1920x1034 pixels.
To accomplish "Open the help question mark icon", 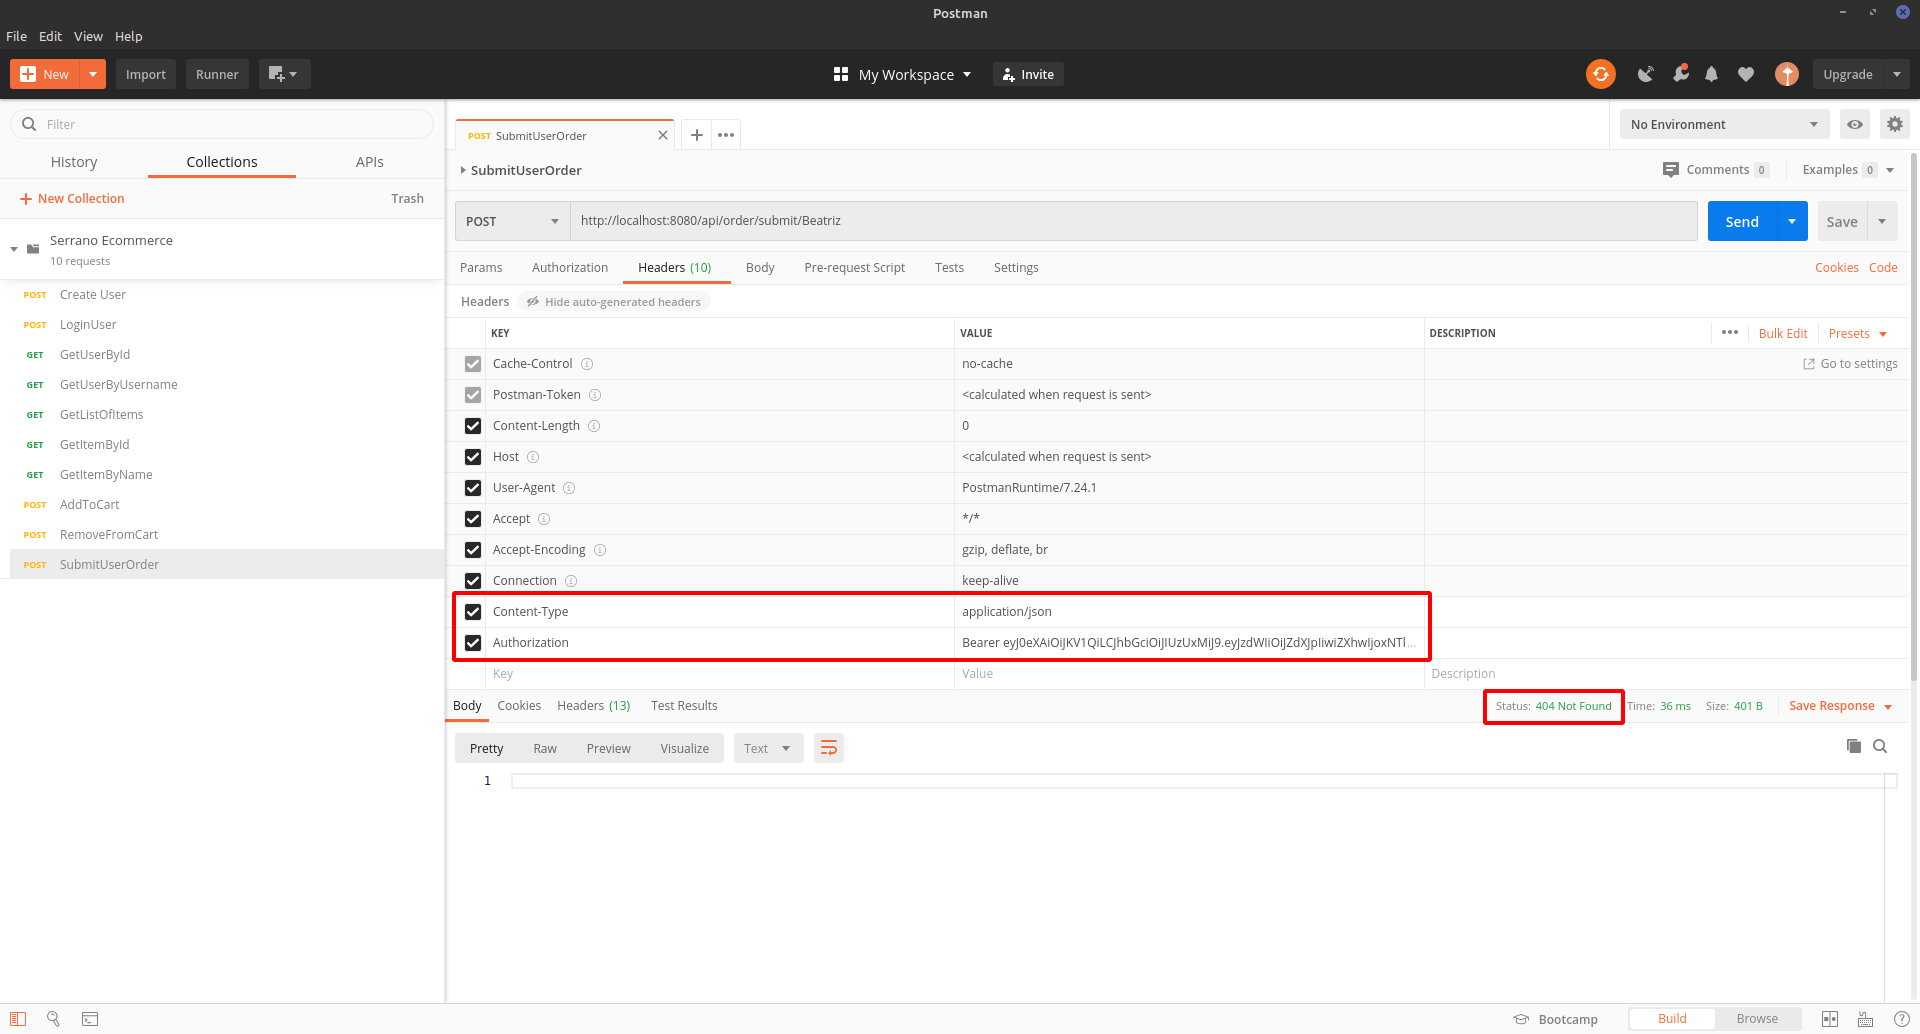I will coord(1902,1019).
